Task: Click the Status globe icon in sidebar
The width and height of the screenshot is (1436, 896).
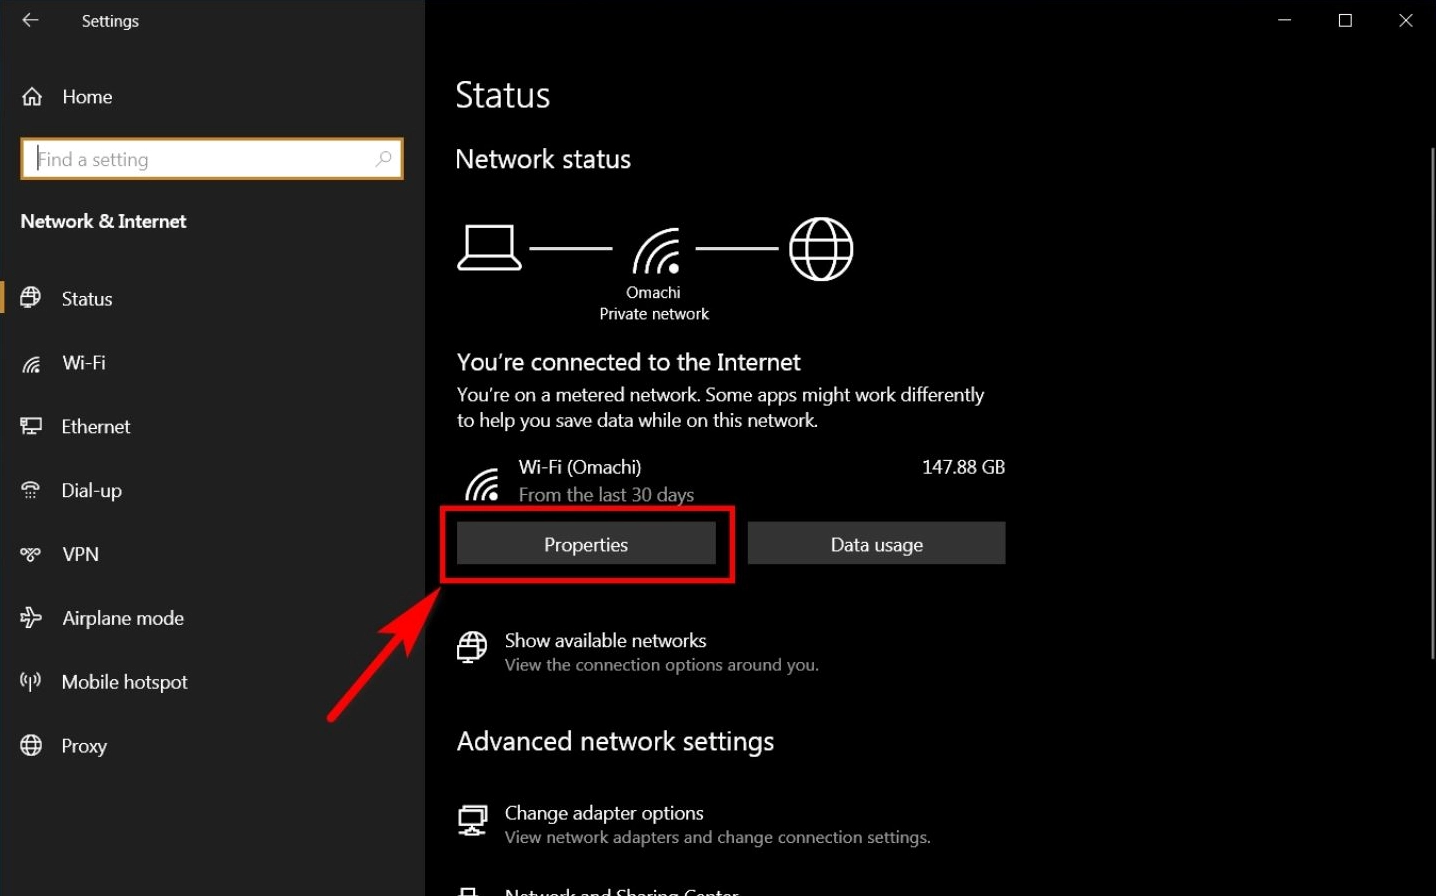Action: pos(31,297)
